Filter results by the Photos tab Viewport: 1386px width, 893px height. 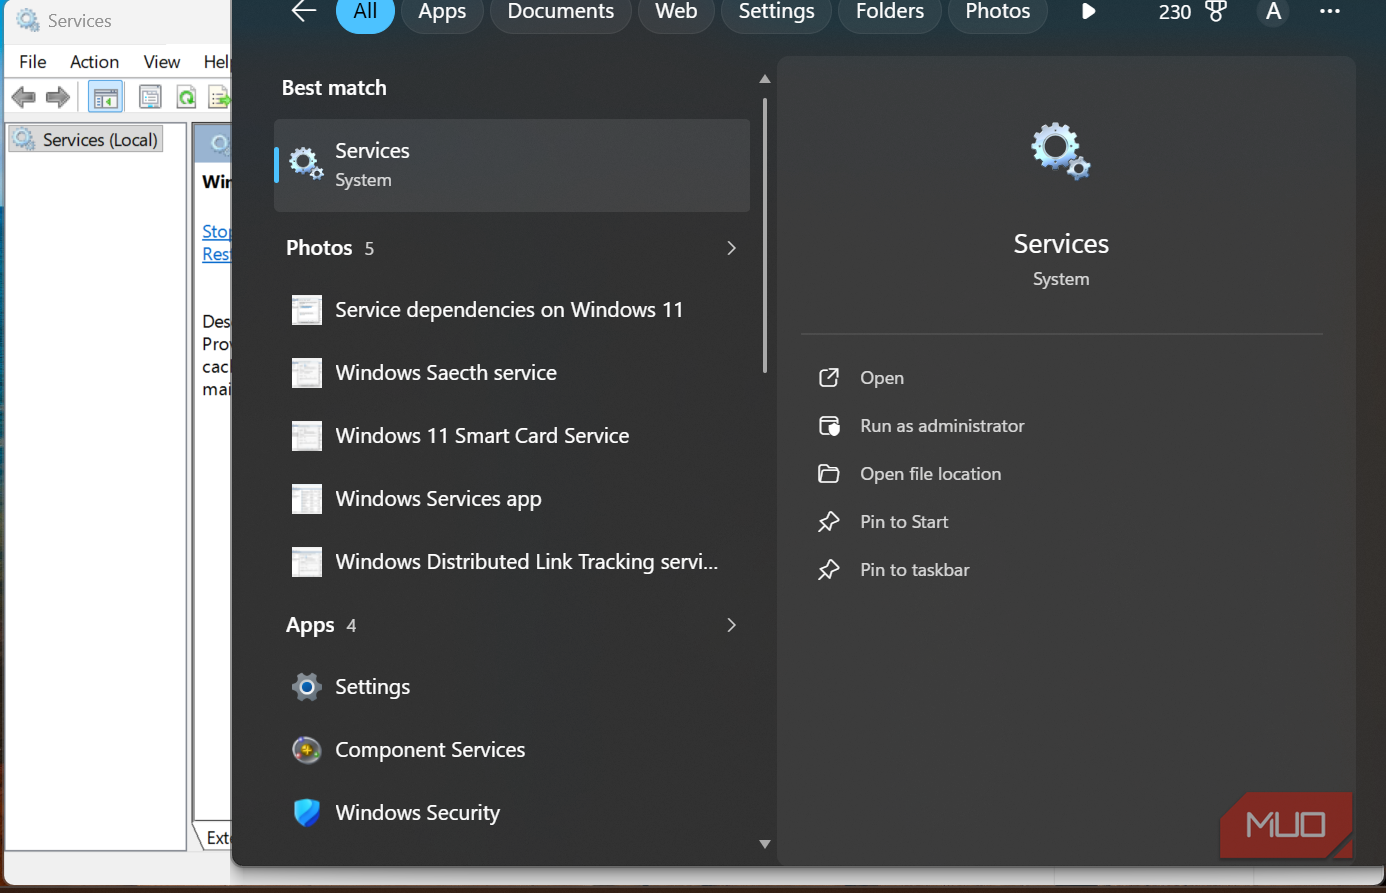[998, 12]
